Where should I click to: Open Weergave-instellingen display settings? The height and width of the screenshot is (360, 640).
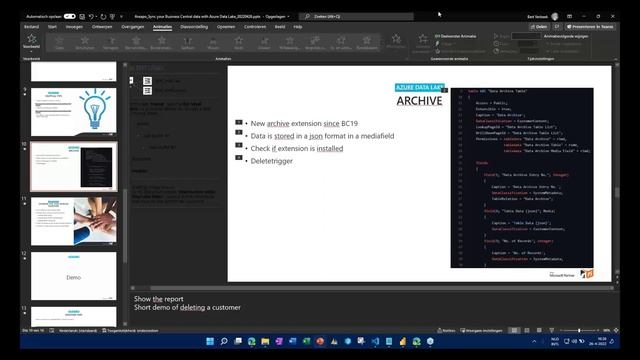(x=481, y=331)
